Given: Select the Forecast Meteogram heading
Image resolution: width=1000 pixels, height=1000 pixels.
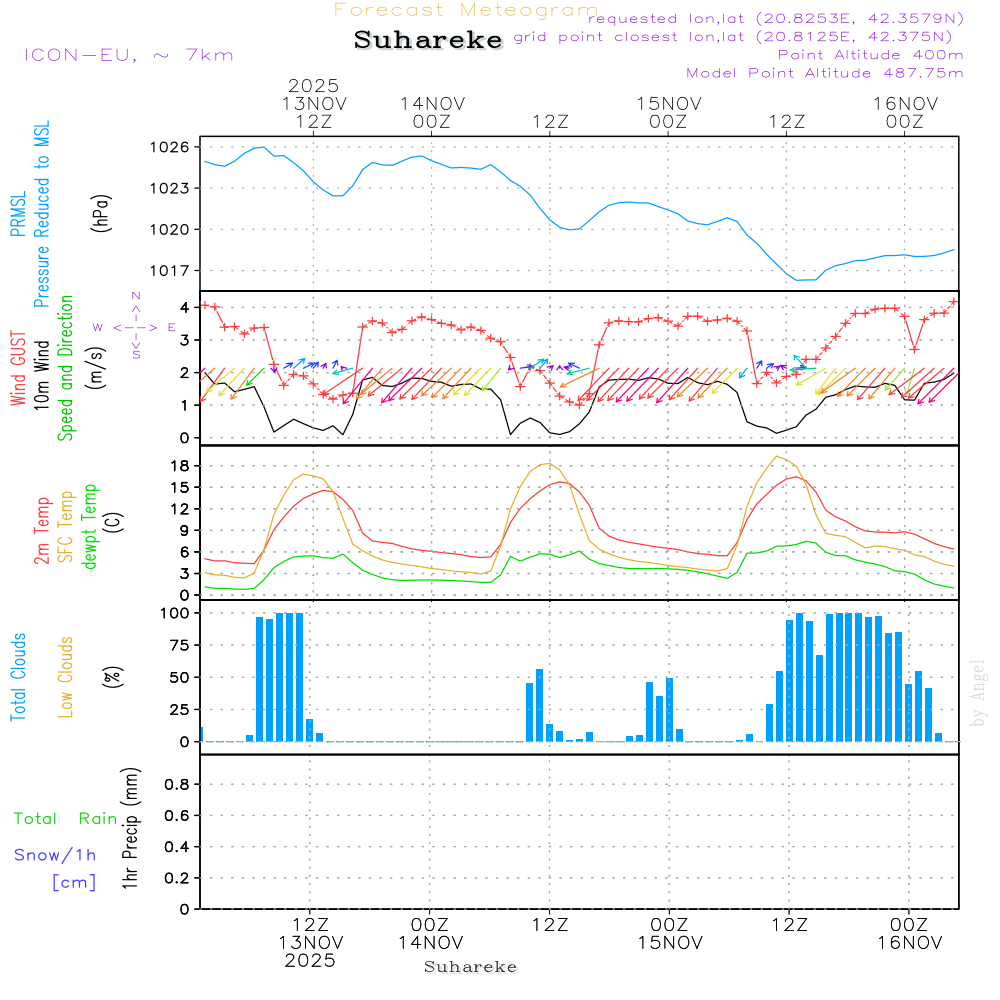Looking at the screenshot, I should coord(465,10).
